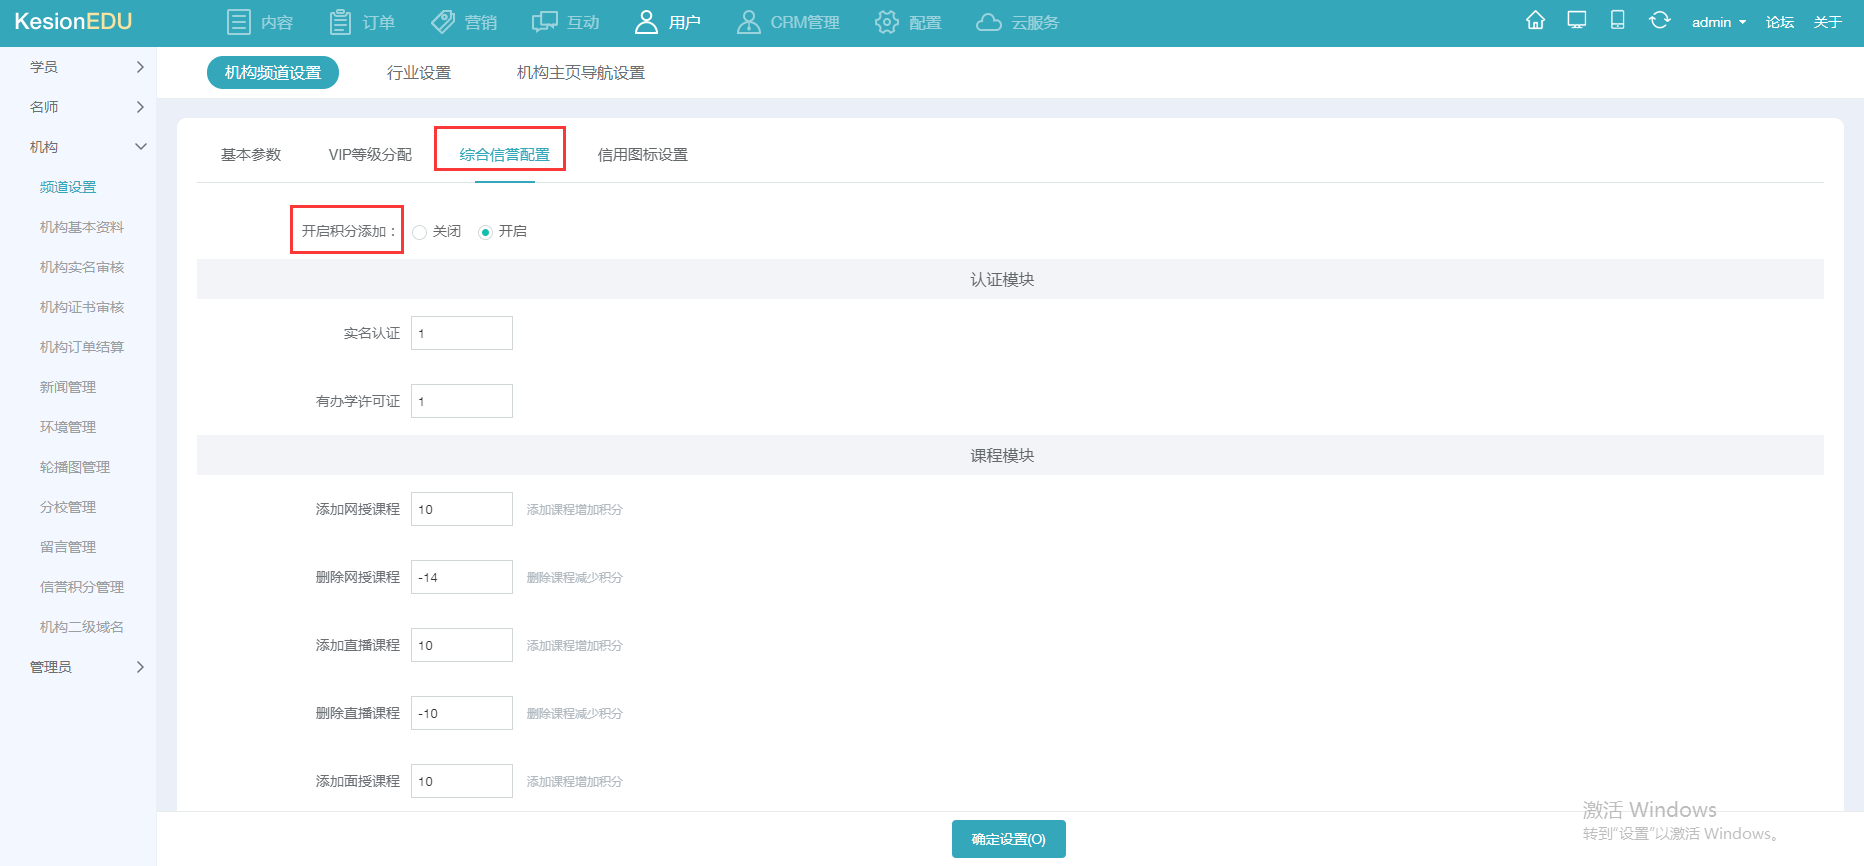Collapse the 机构 sidebar section

coord(86,147)
